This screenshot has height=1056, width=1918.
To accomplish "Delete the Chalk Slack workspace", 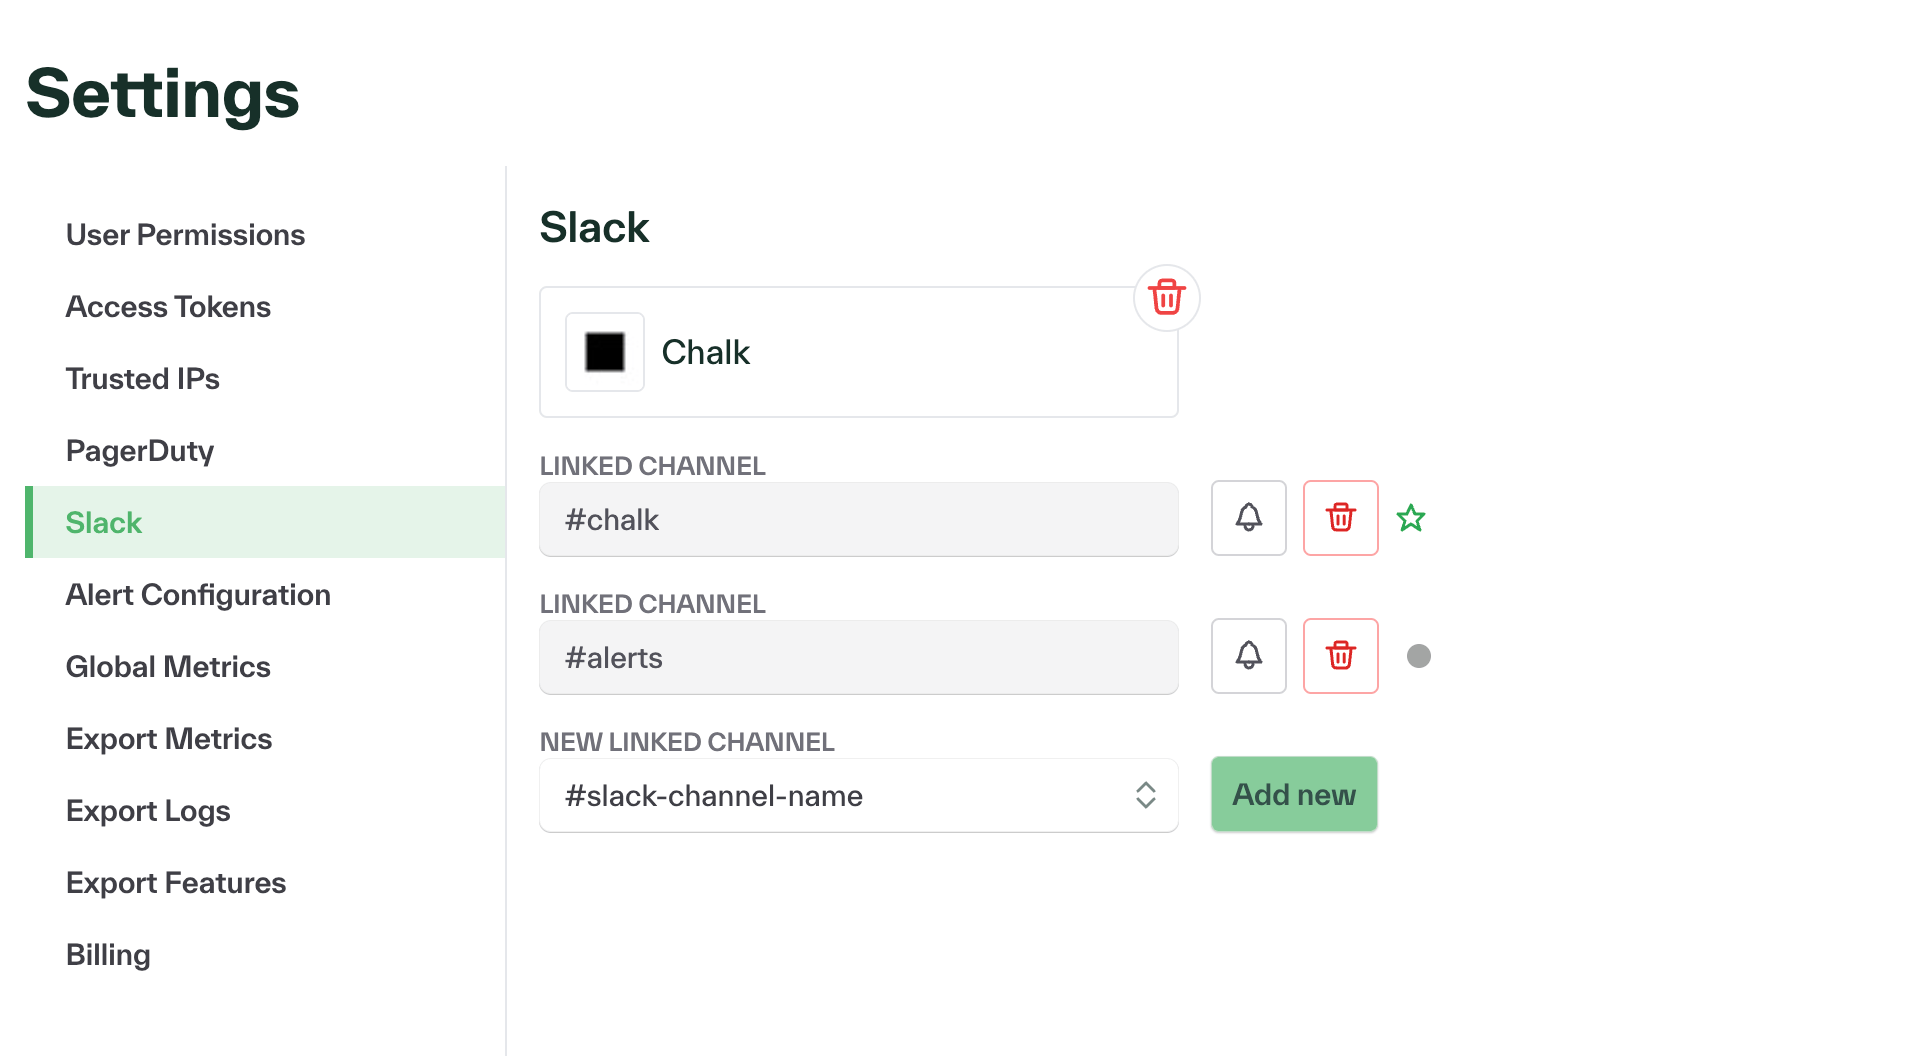I will 1165,297.
